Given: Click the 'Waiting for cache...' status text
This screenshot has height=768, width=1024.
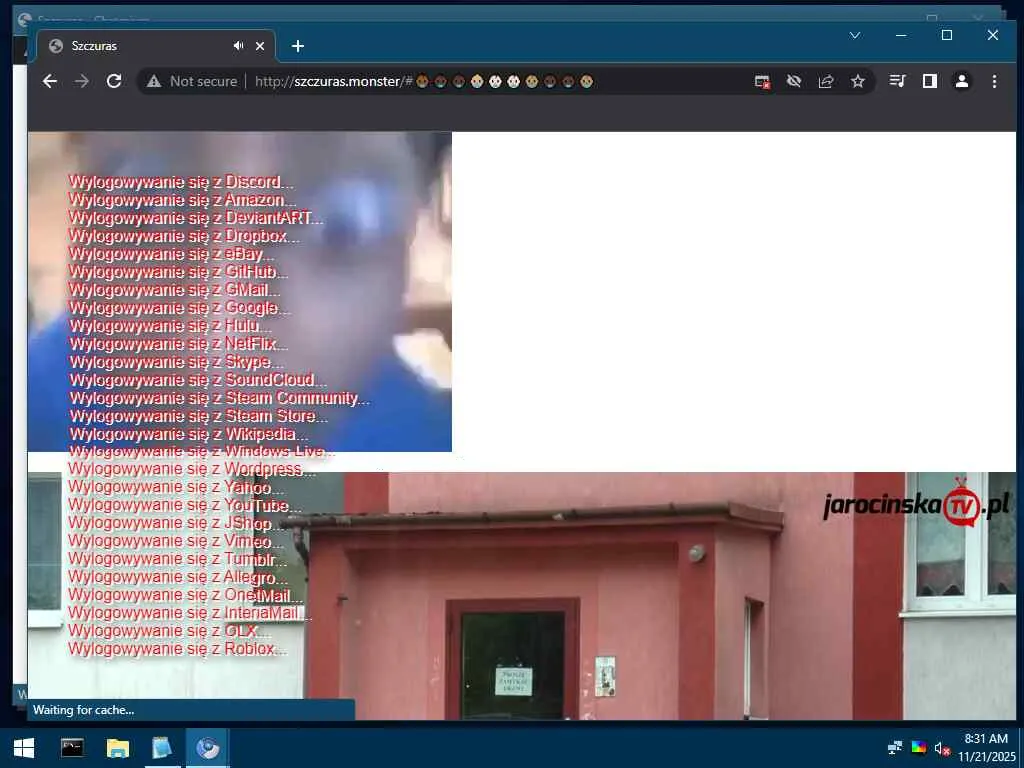Looking at the screenshot, I should tap(84, 710).
